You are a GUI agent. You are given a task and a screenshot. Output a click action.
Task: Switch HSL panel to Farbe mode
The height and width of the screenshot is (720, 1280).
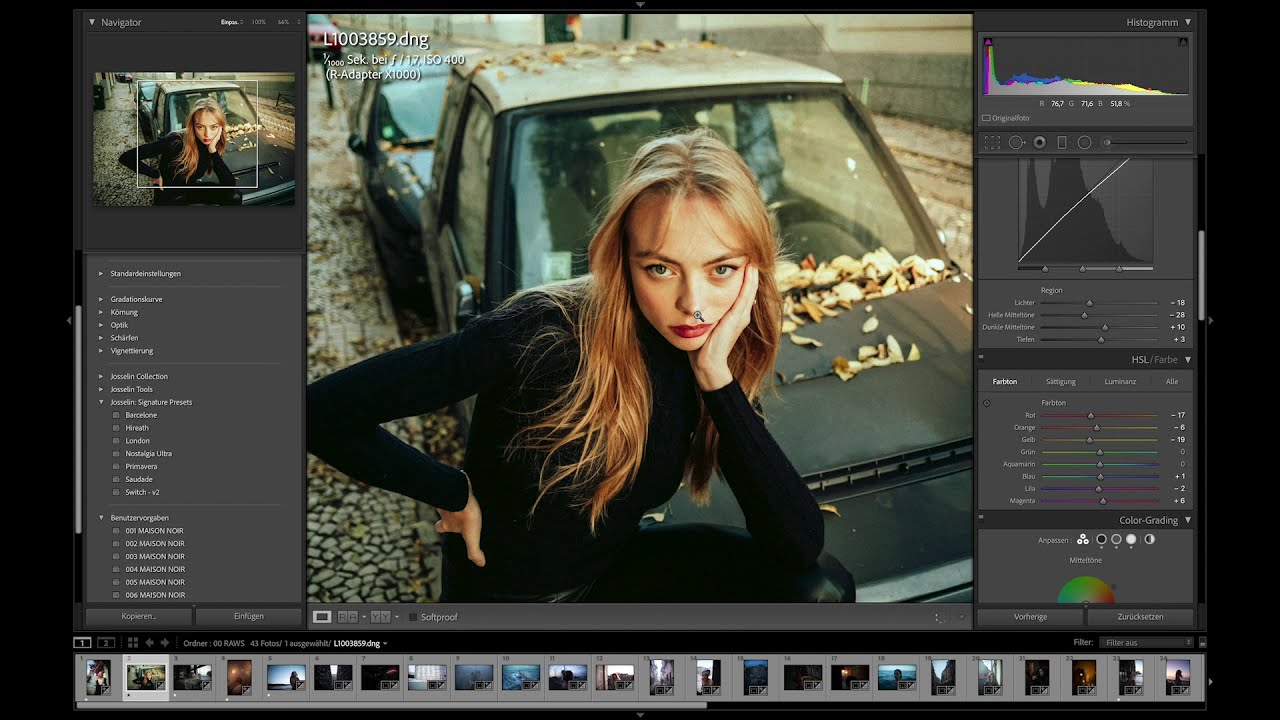point(1166,359)
